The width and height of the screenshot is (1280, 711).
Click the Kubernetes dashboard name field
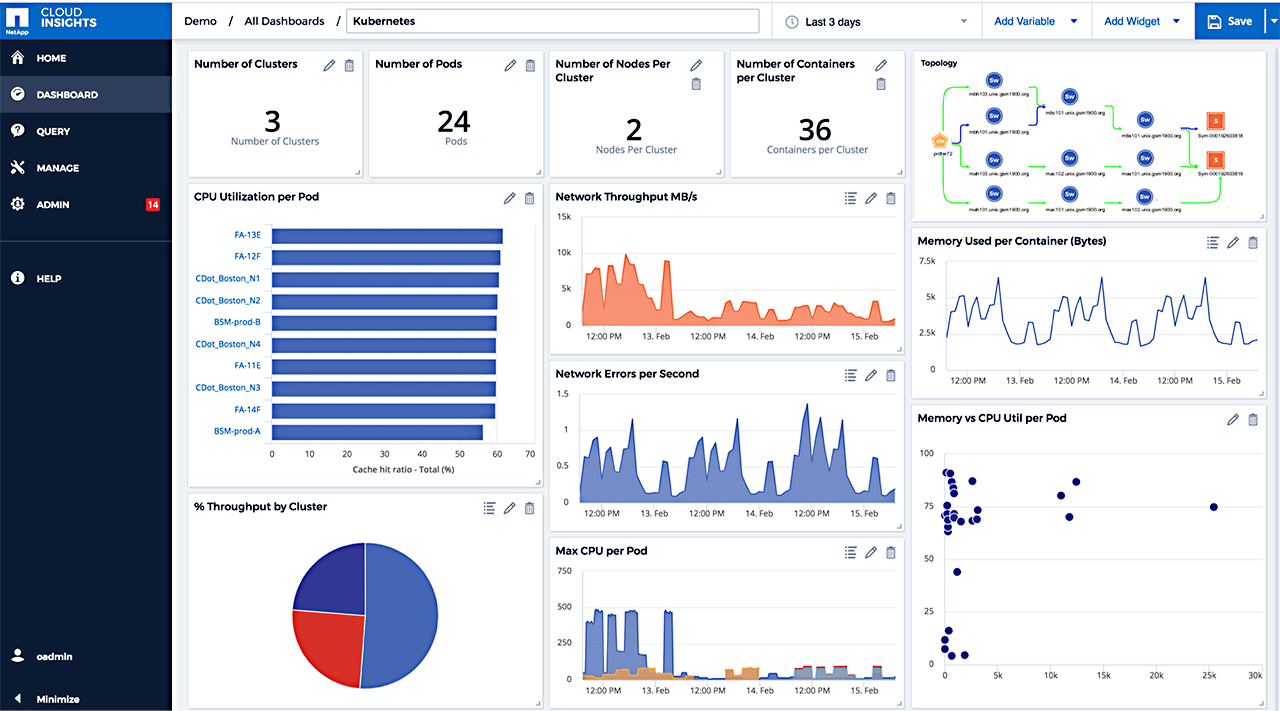[x=553, y=20]
